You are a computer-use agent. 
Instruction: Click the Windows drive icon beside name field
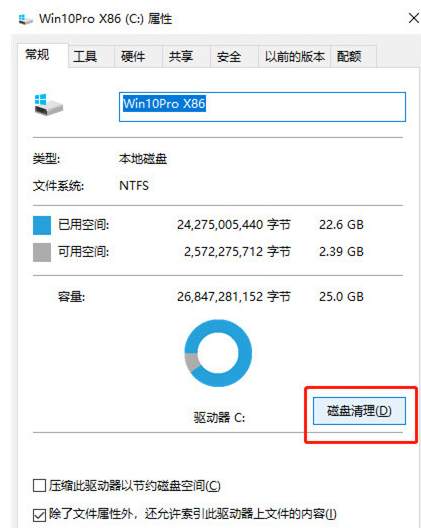pyautogui.click(x=48, y=105)
